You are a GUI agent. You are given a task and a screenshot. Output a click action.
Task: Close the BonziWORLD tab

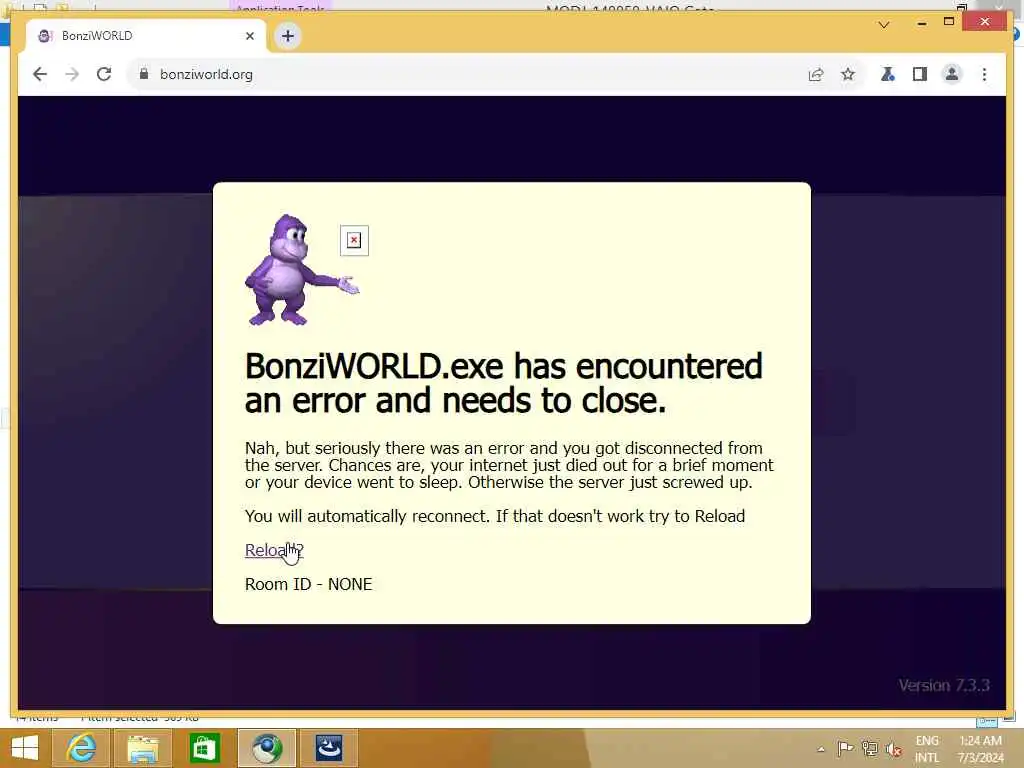click(x=249, y=36)
